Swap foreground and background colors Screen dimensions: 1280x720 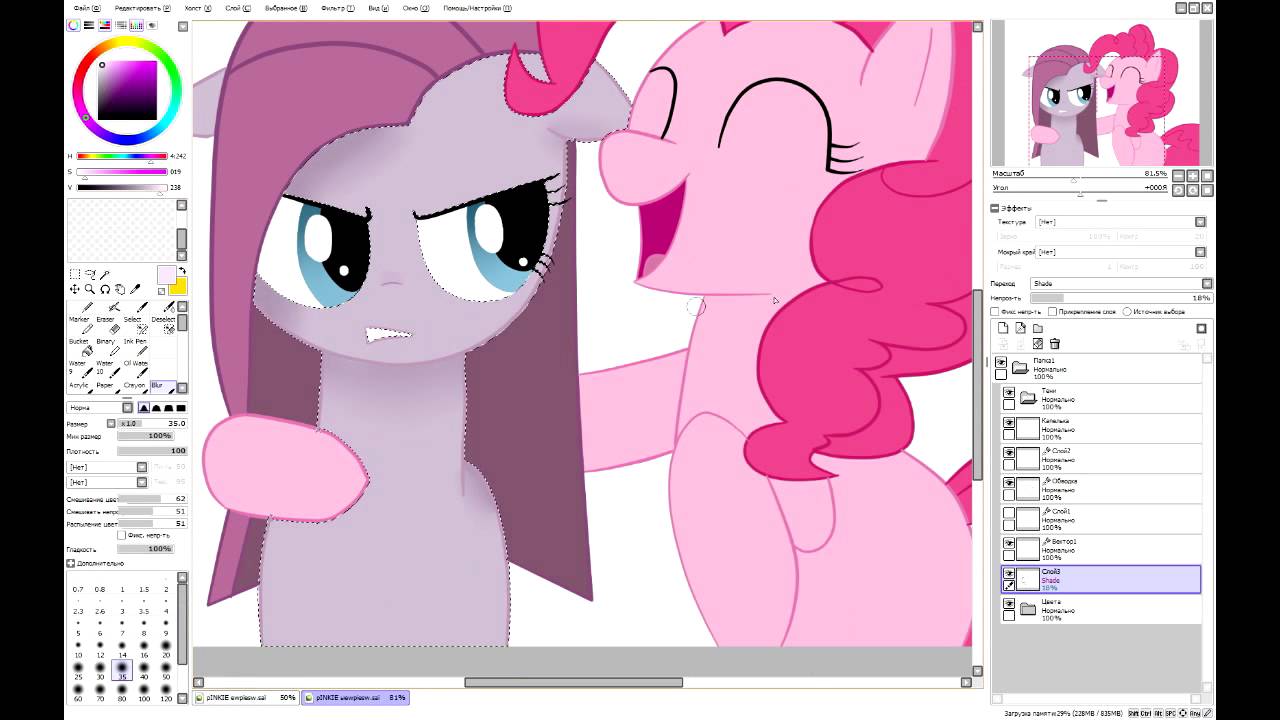point(182,271)
